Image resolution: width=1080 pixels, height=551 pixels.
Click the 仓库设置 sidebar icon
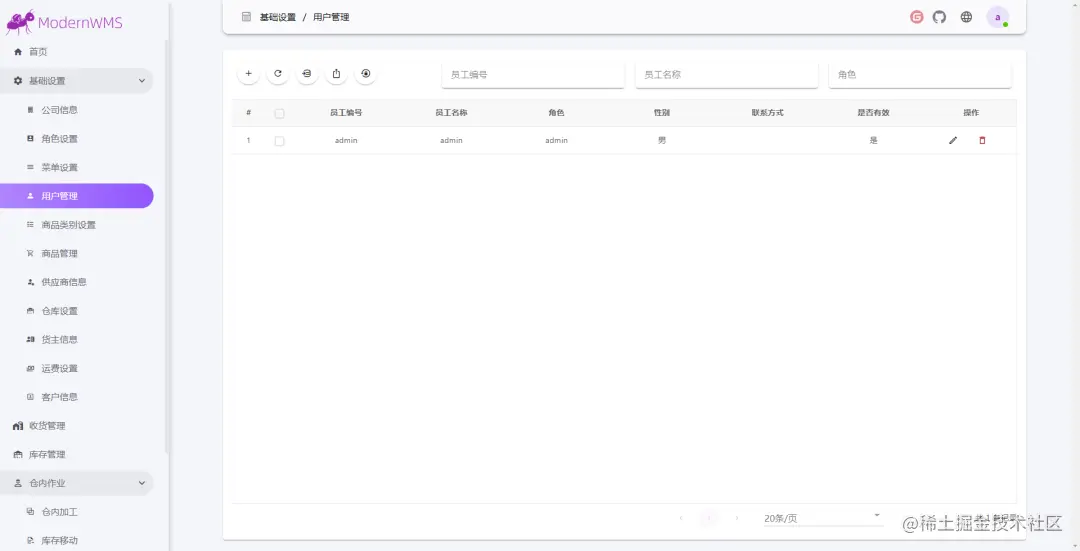point(30,311)
